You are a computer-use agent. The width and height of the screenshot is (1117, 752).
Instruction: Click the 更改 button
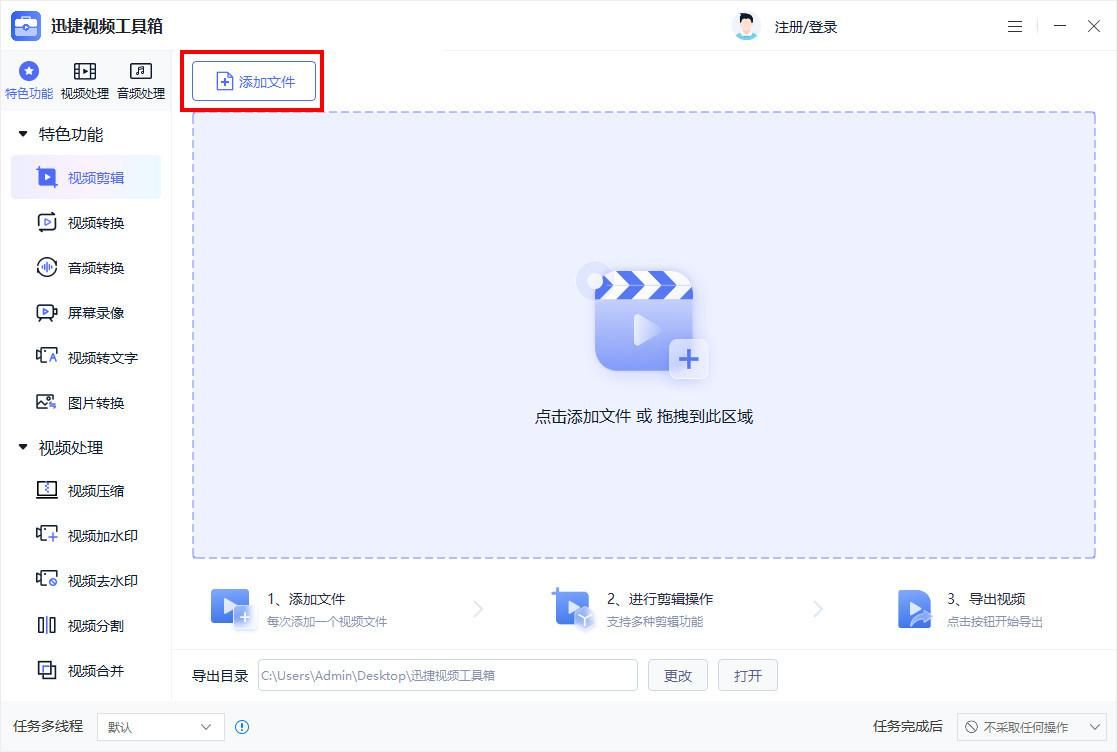pyautogui.click(x=677, y=675)
